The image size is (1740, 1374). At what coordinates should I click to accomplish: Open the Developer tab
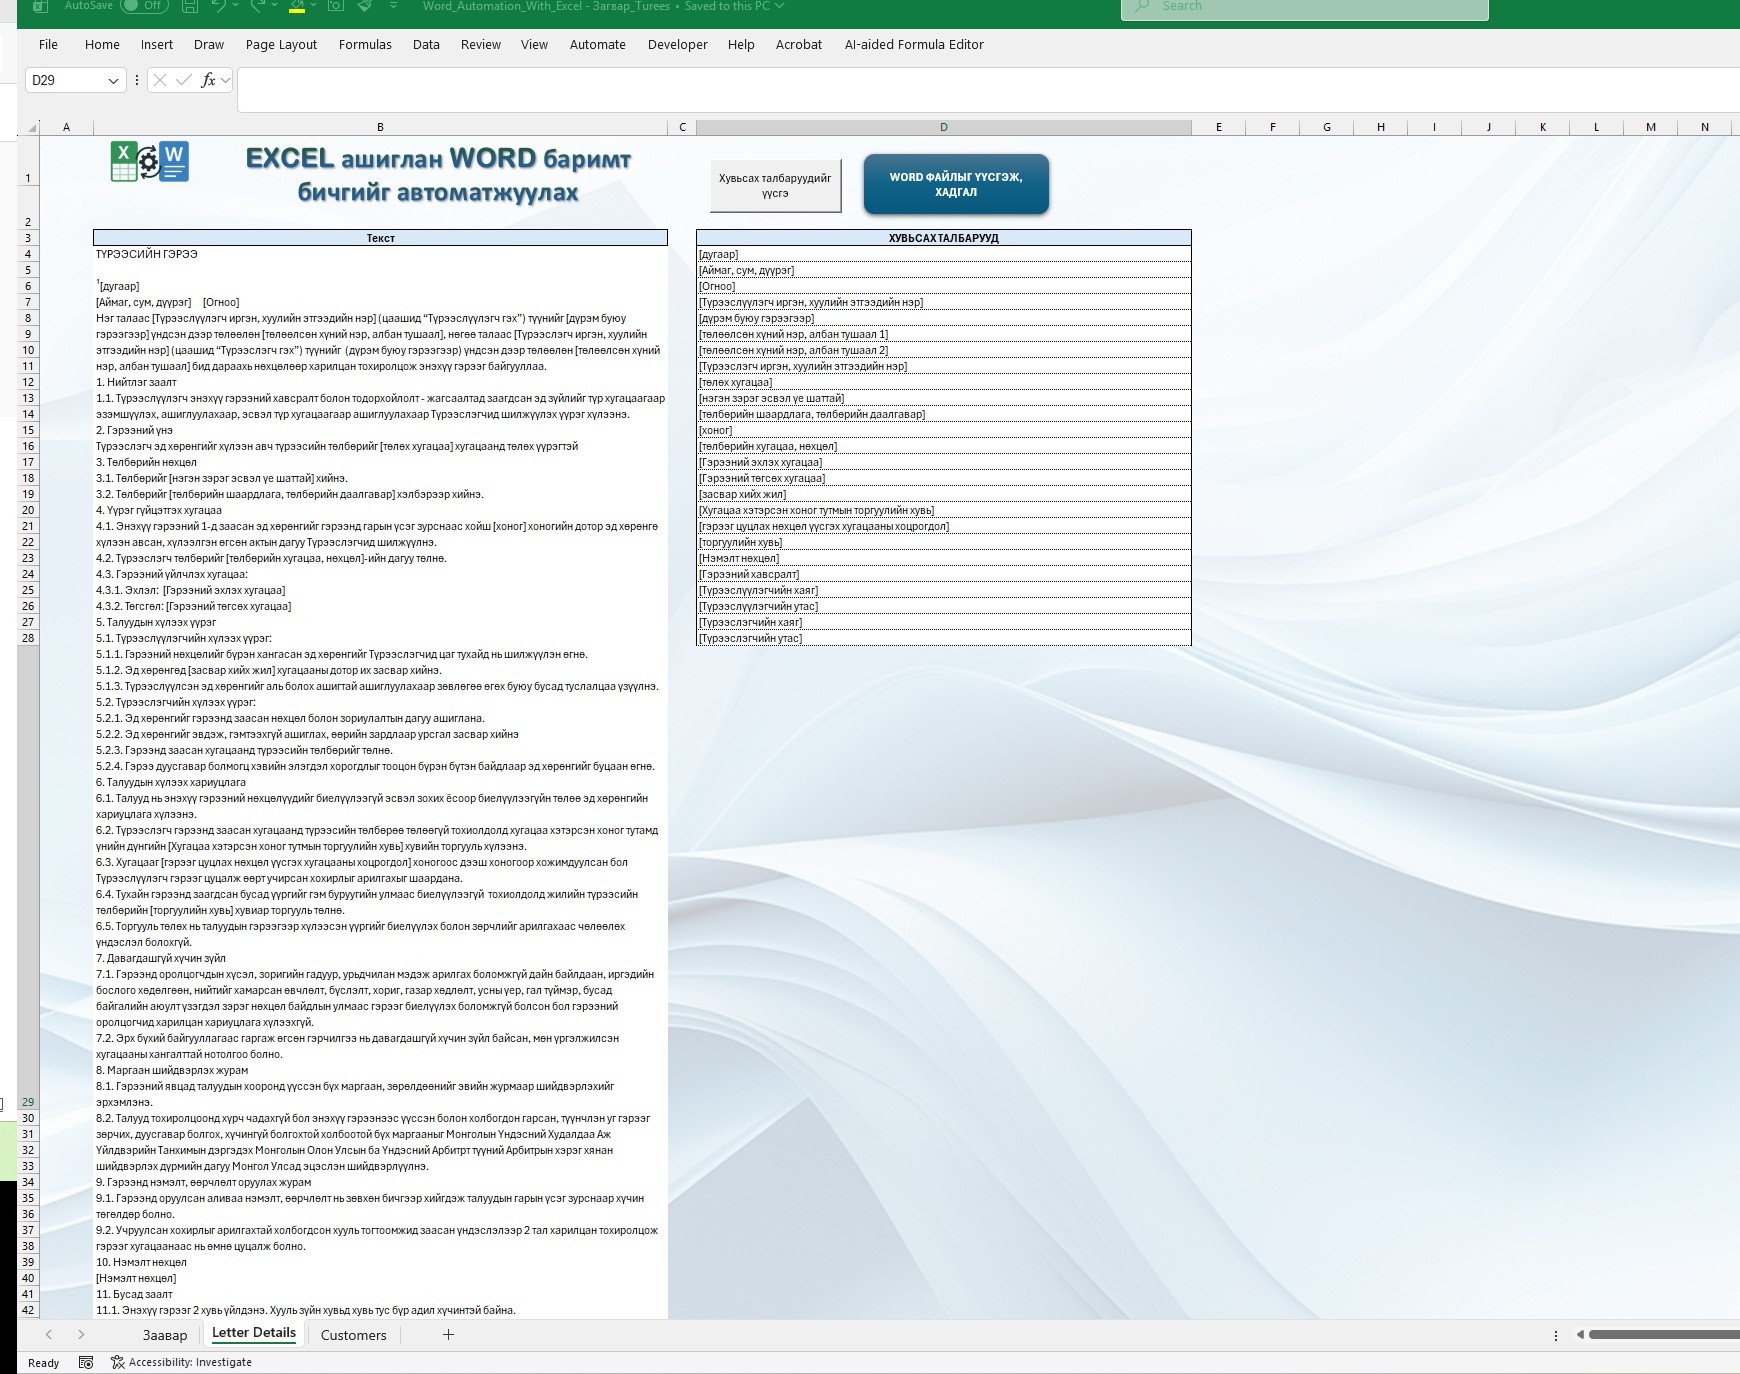point(677,44)
